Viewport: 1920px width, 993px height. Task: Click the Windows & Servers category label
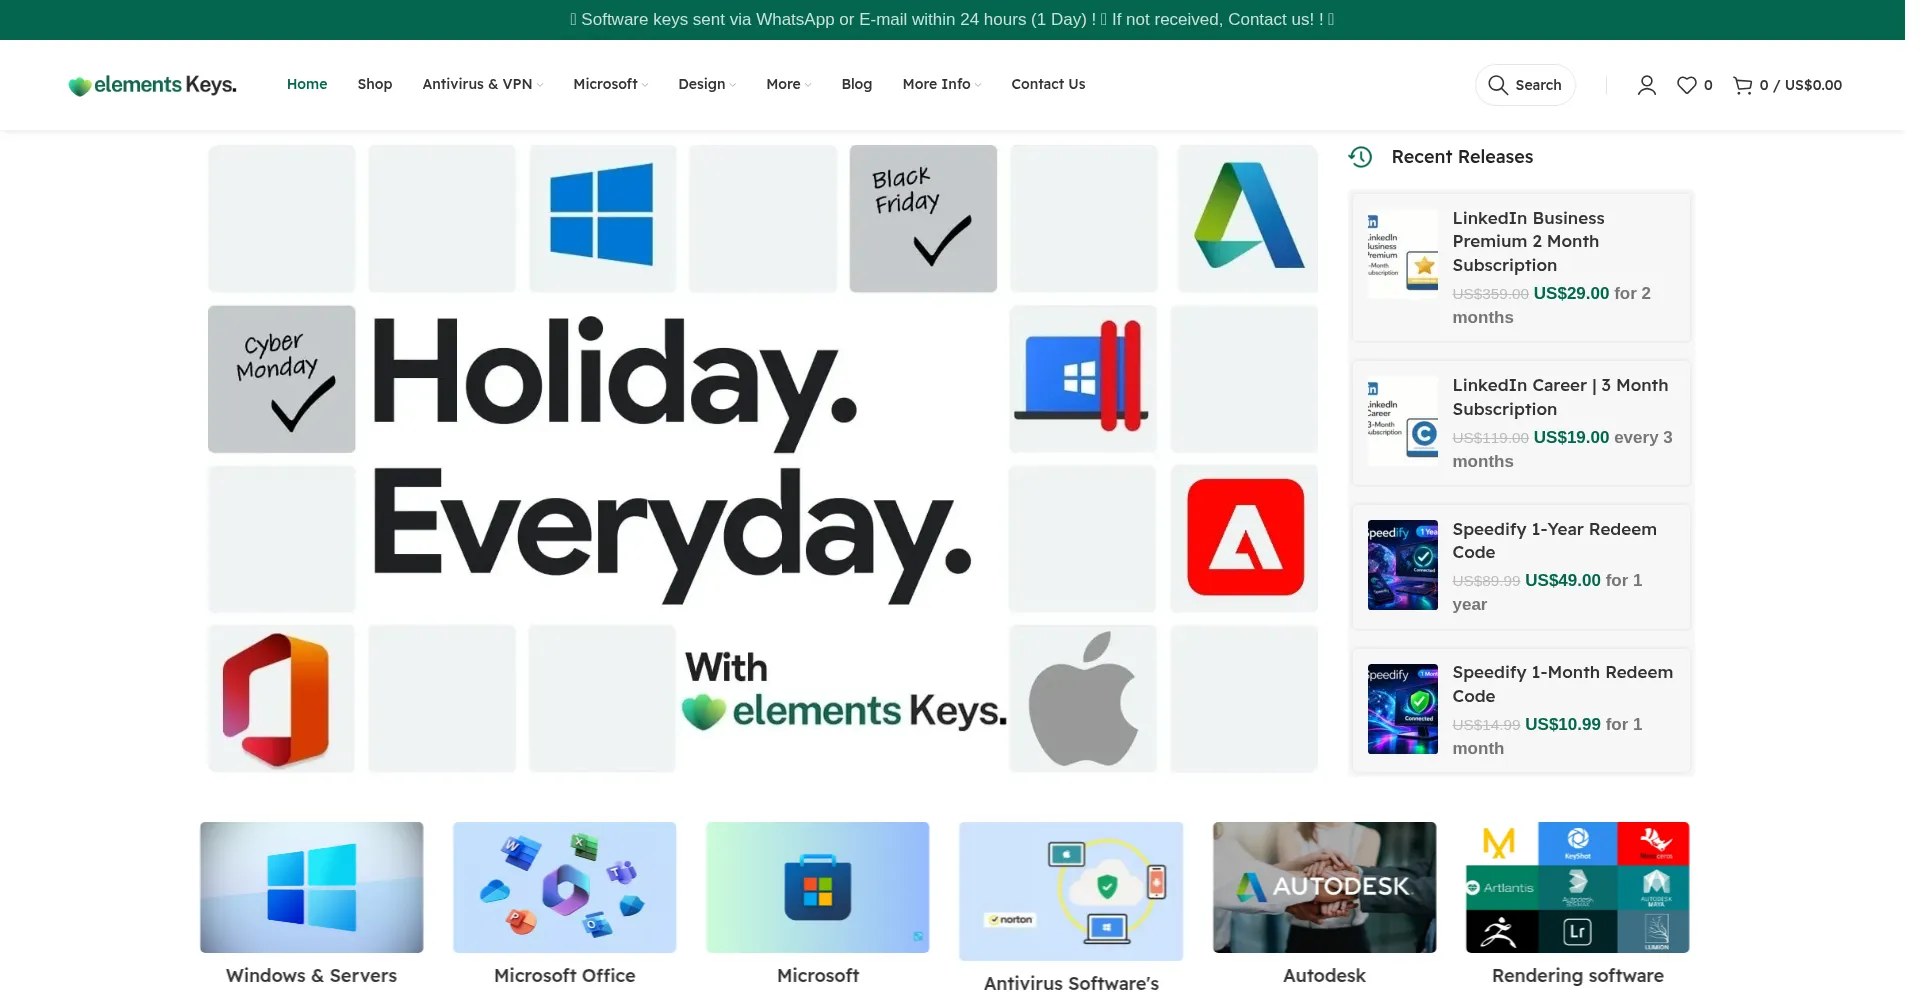(312, 976)
